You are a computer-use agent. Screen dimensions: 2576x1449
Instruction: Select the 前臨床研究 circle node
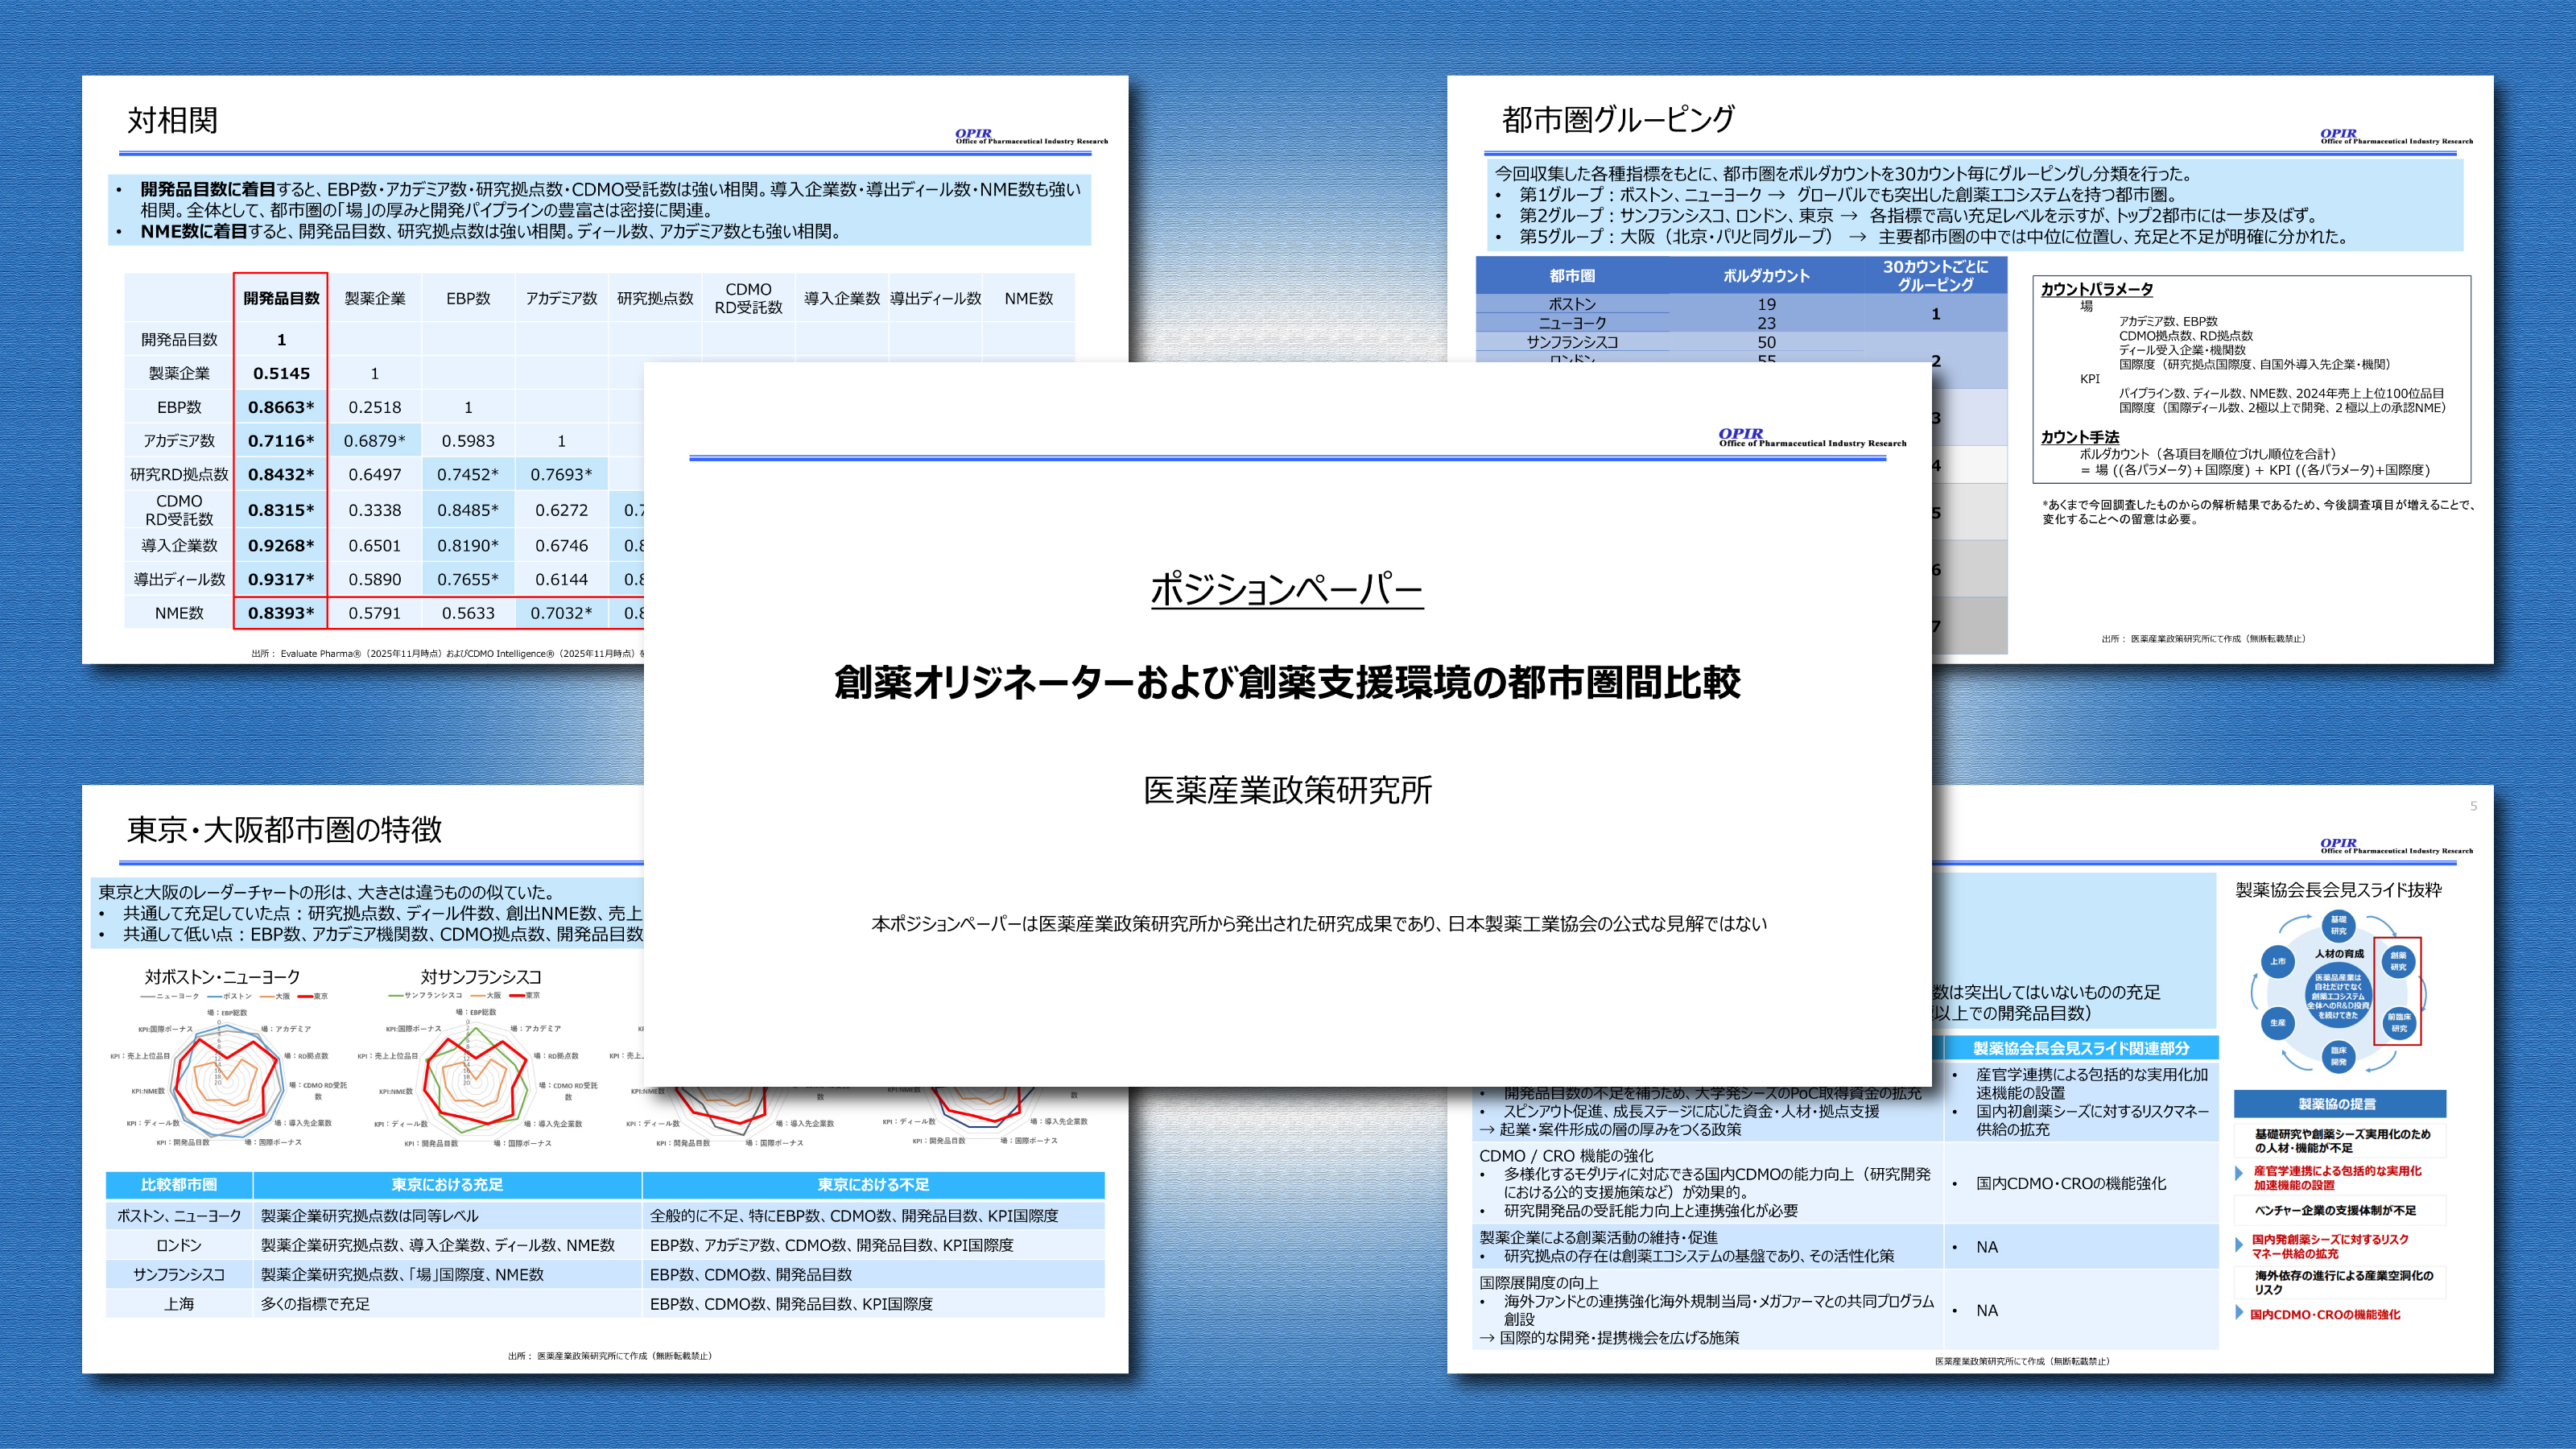coord(2398,1022)
